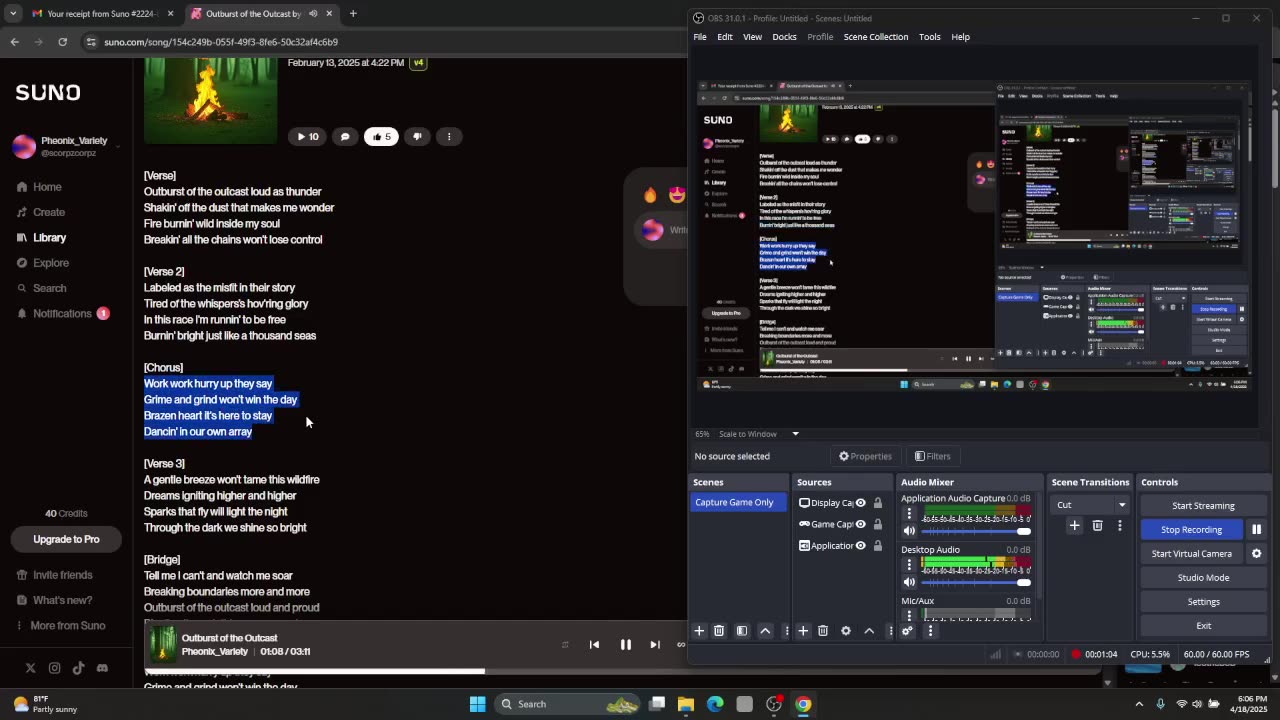This screenshot has height=720, width=1280.
Task: Open What's new? link
Action: (55, 600)
